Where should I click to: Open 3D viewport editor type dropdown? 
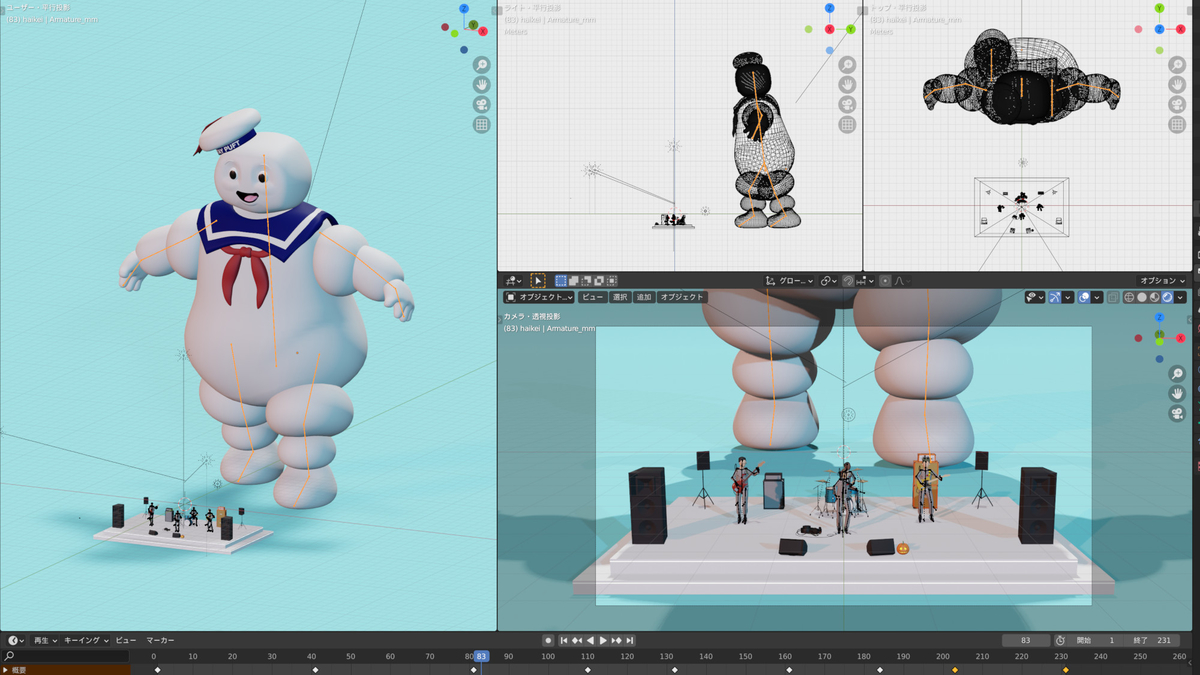(x=513, y=281)
